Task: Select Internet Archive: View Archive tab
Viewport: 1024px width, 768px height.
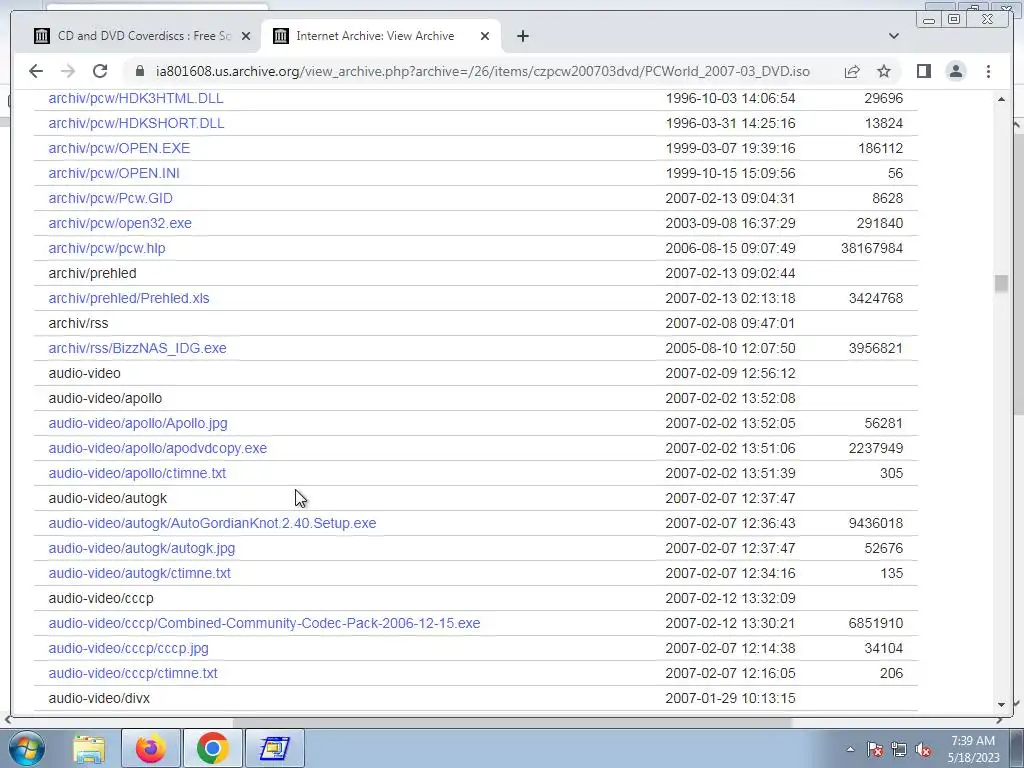Action: tap(381, 36)
